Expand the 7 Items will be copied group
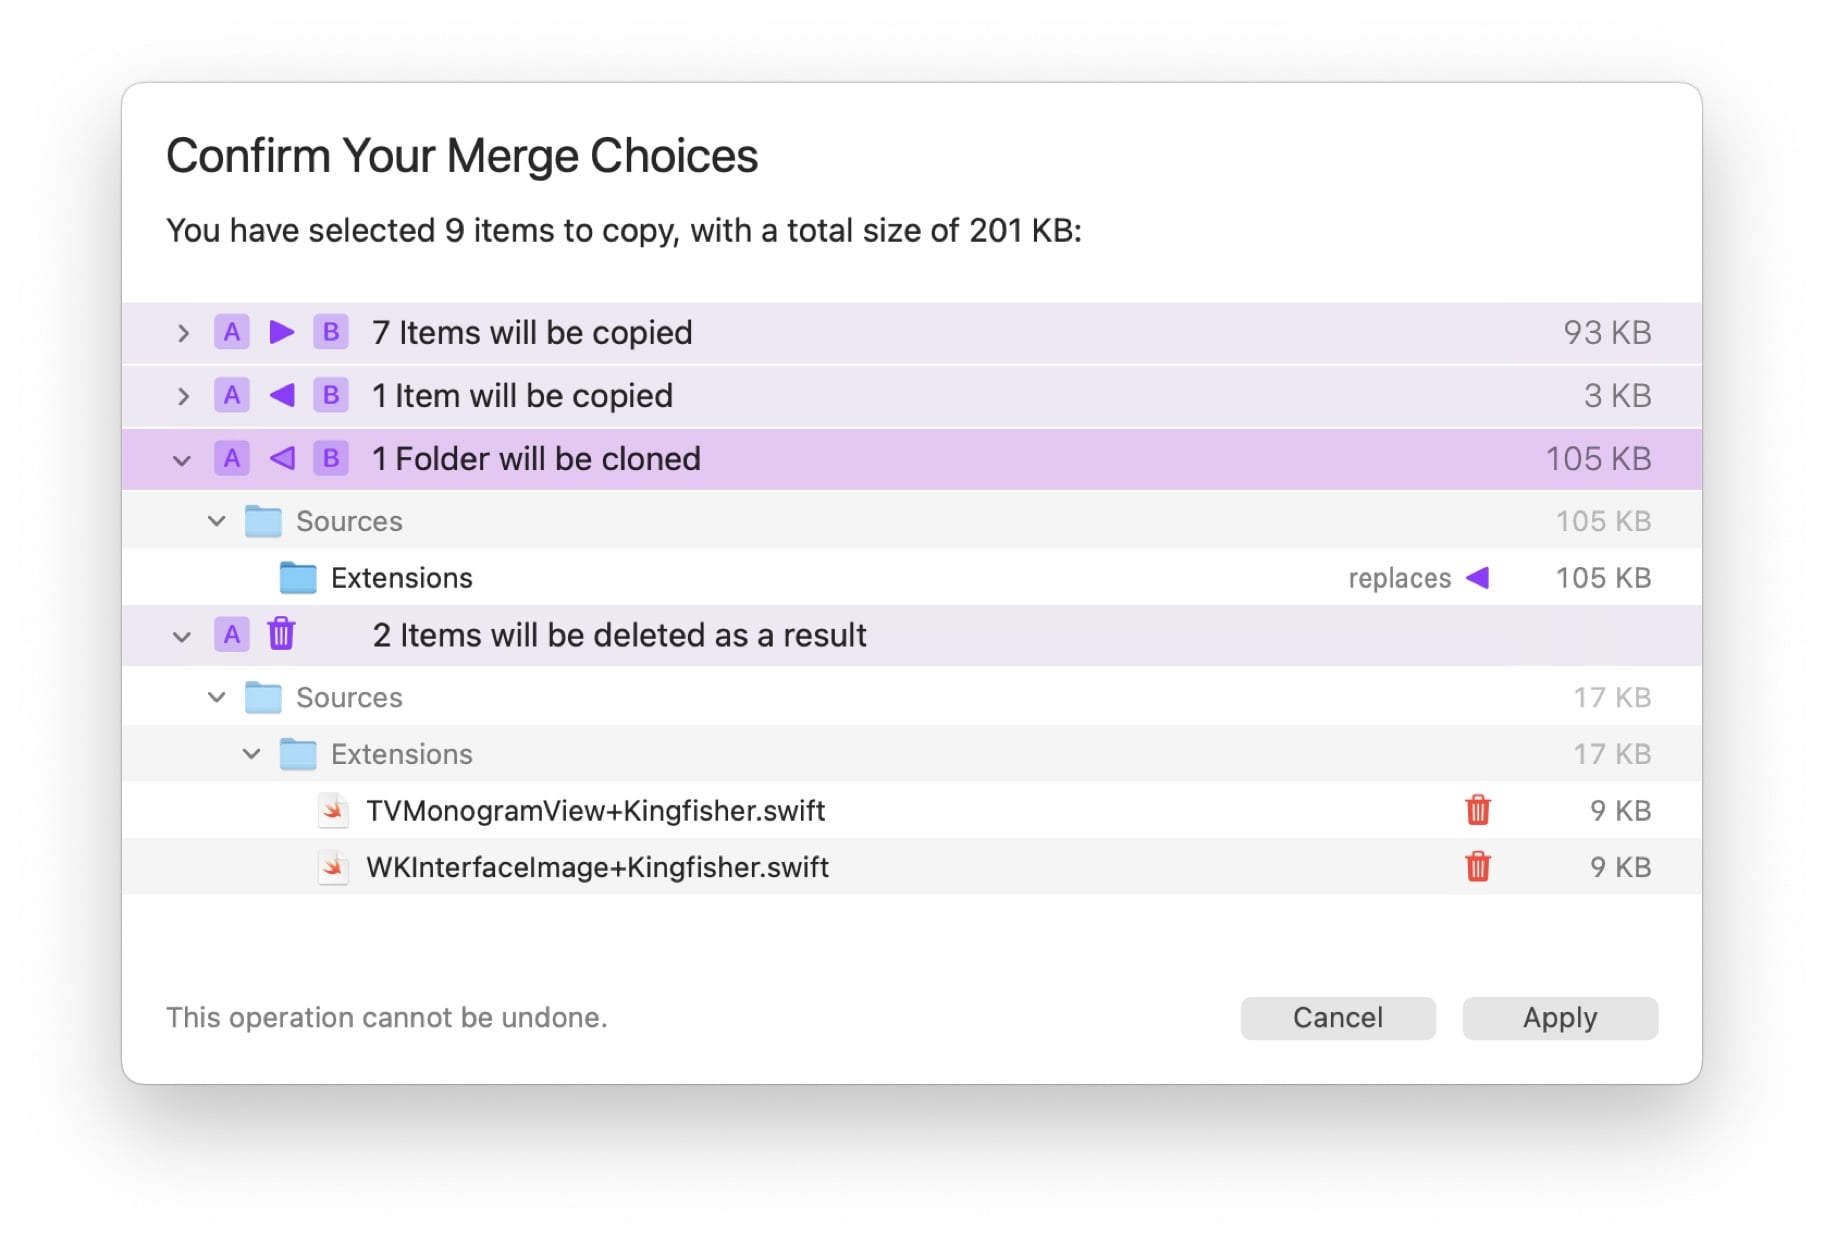 183,332
